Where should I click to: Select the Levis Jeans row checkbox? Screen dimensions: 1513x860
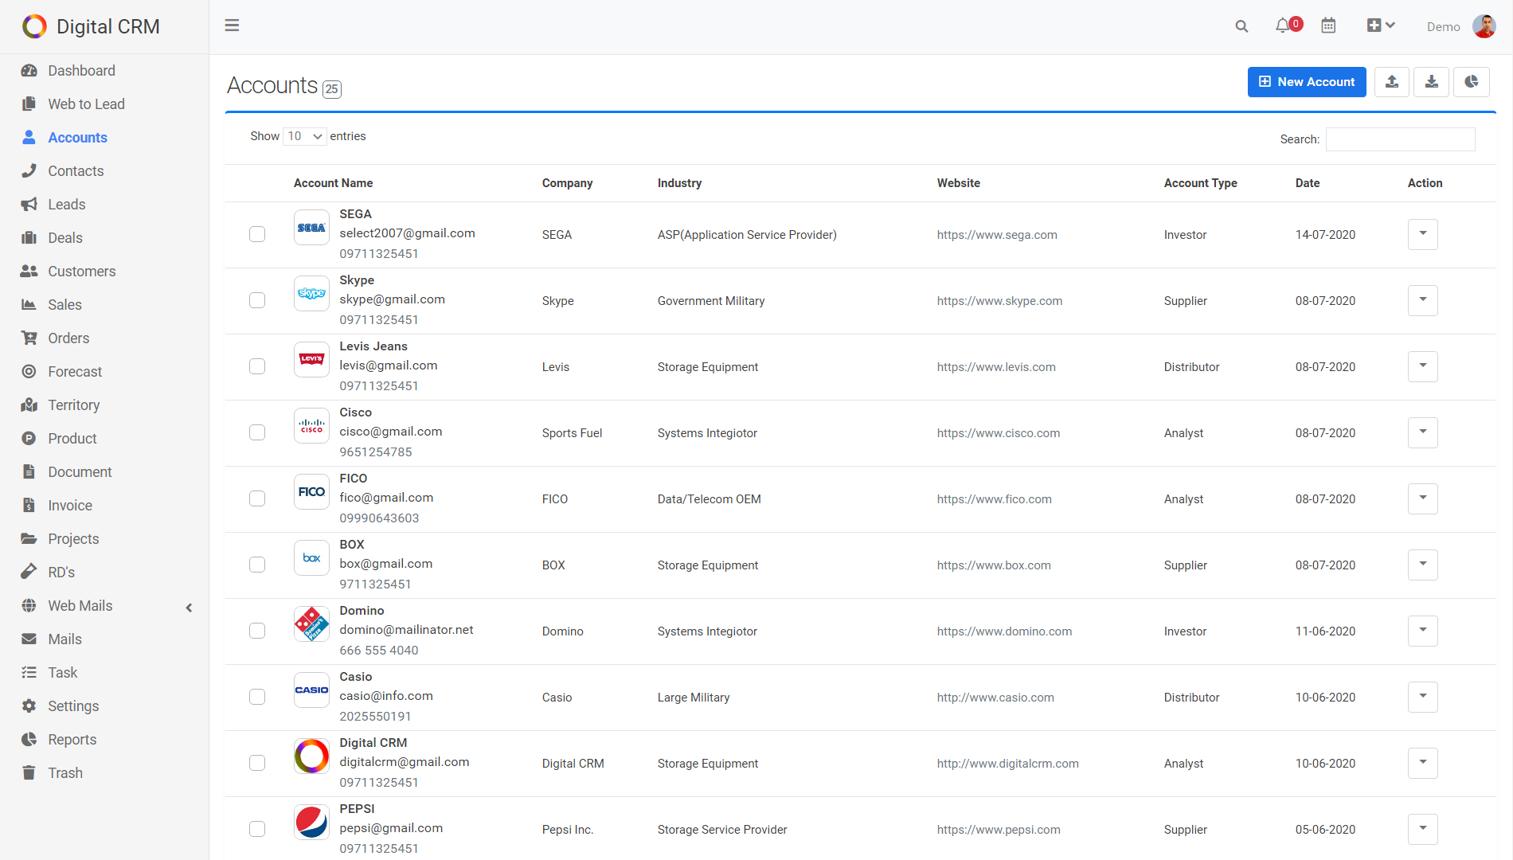[257, 366]
